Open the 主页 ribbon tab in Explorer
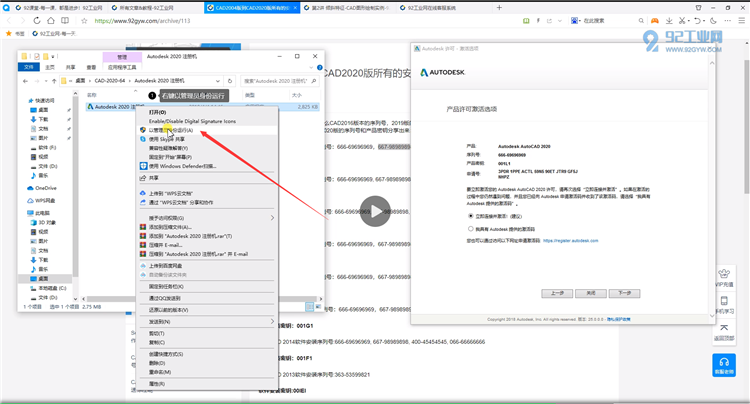 [50, 67]
